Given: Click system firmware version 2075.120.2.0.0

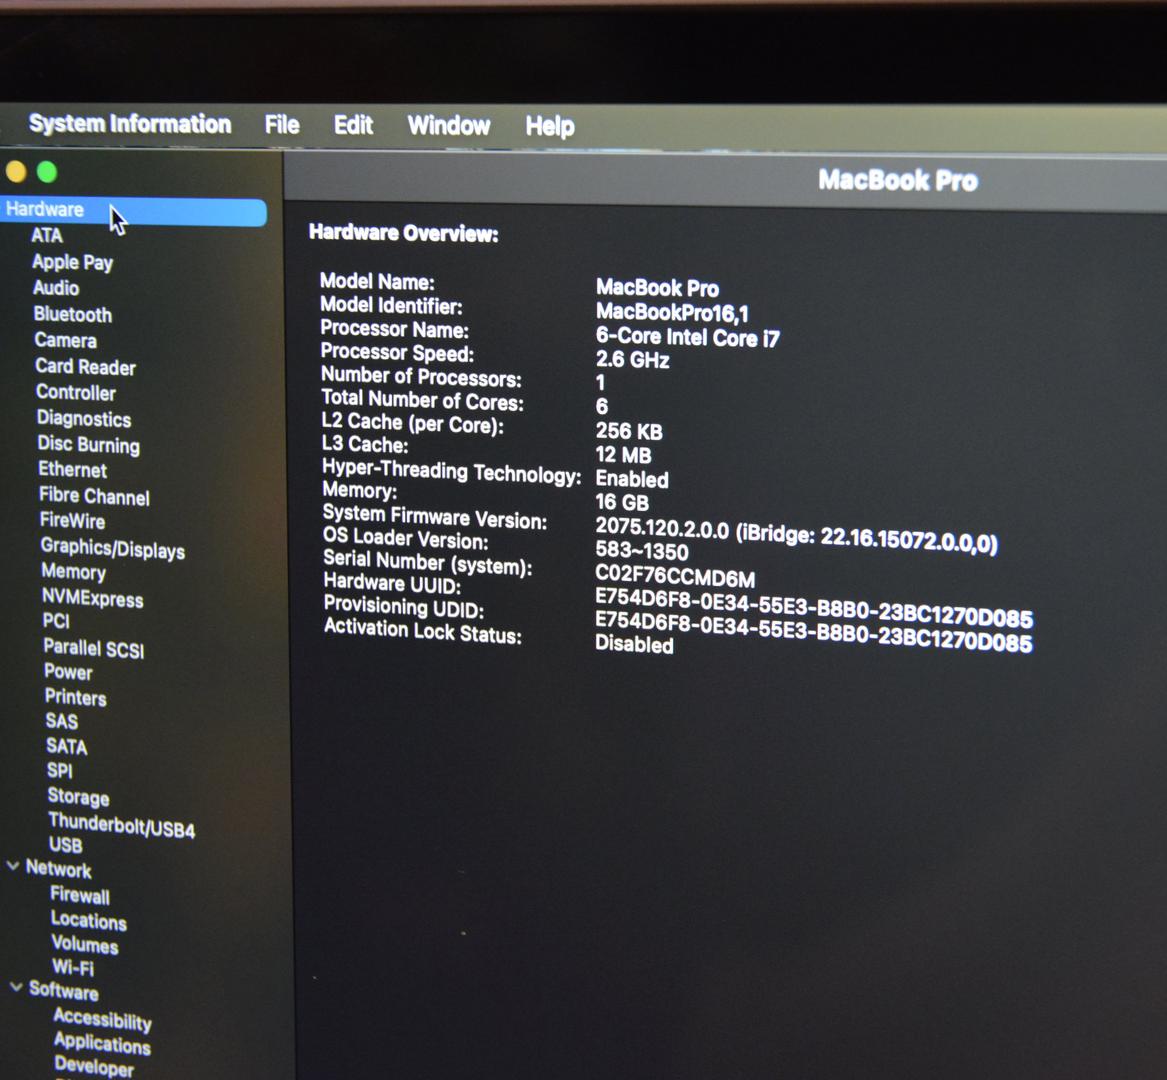Looking at the screenshot, I should pyautogui.click(x=662, y=528).
